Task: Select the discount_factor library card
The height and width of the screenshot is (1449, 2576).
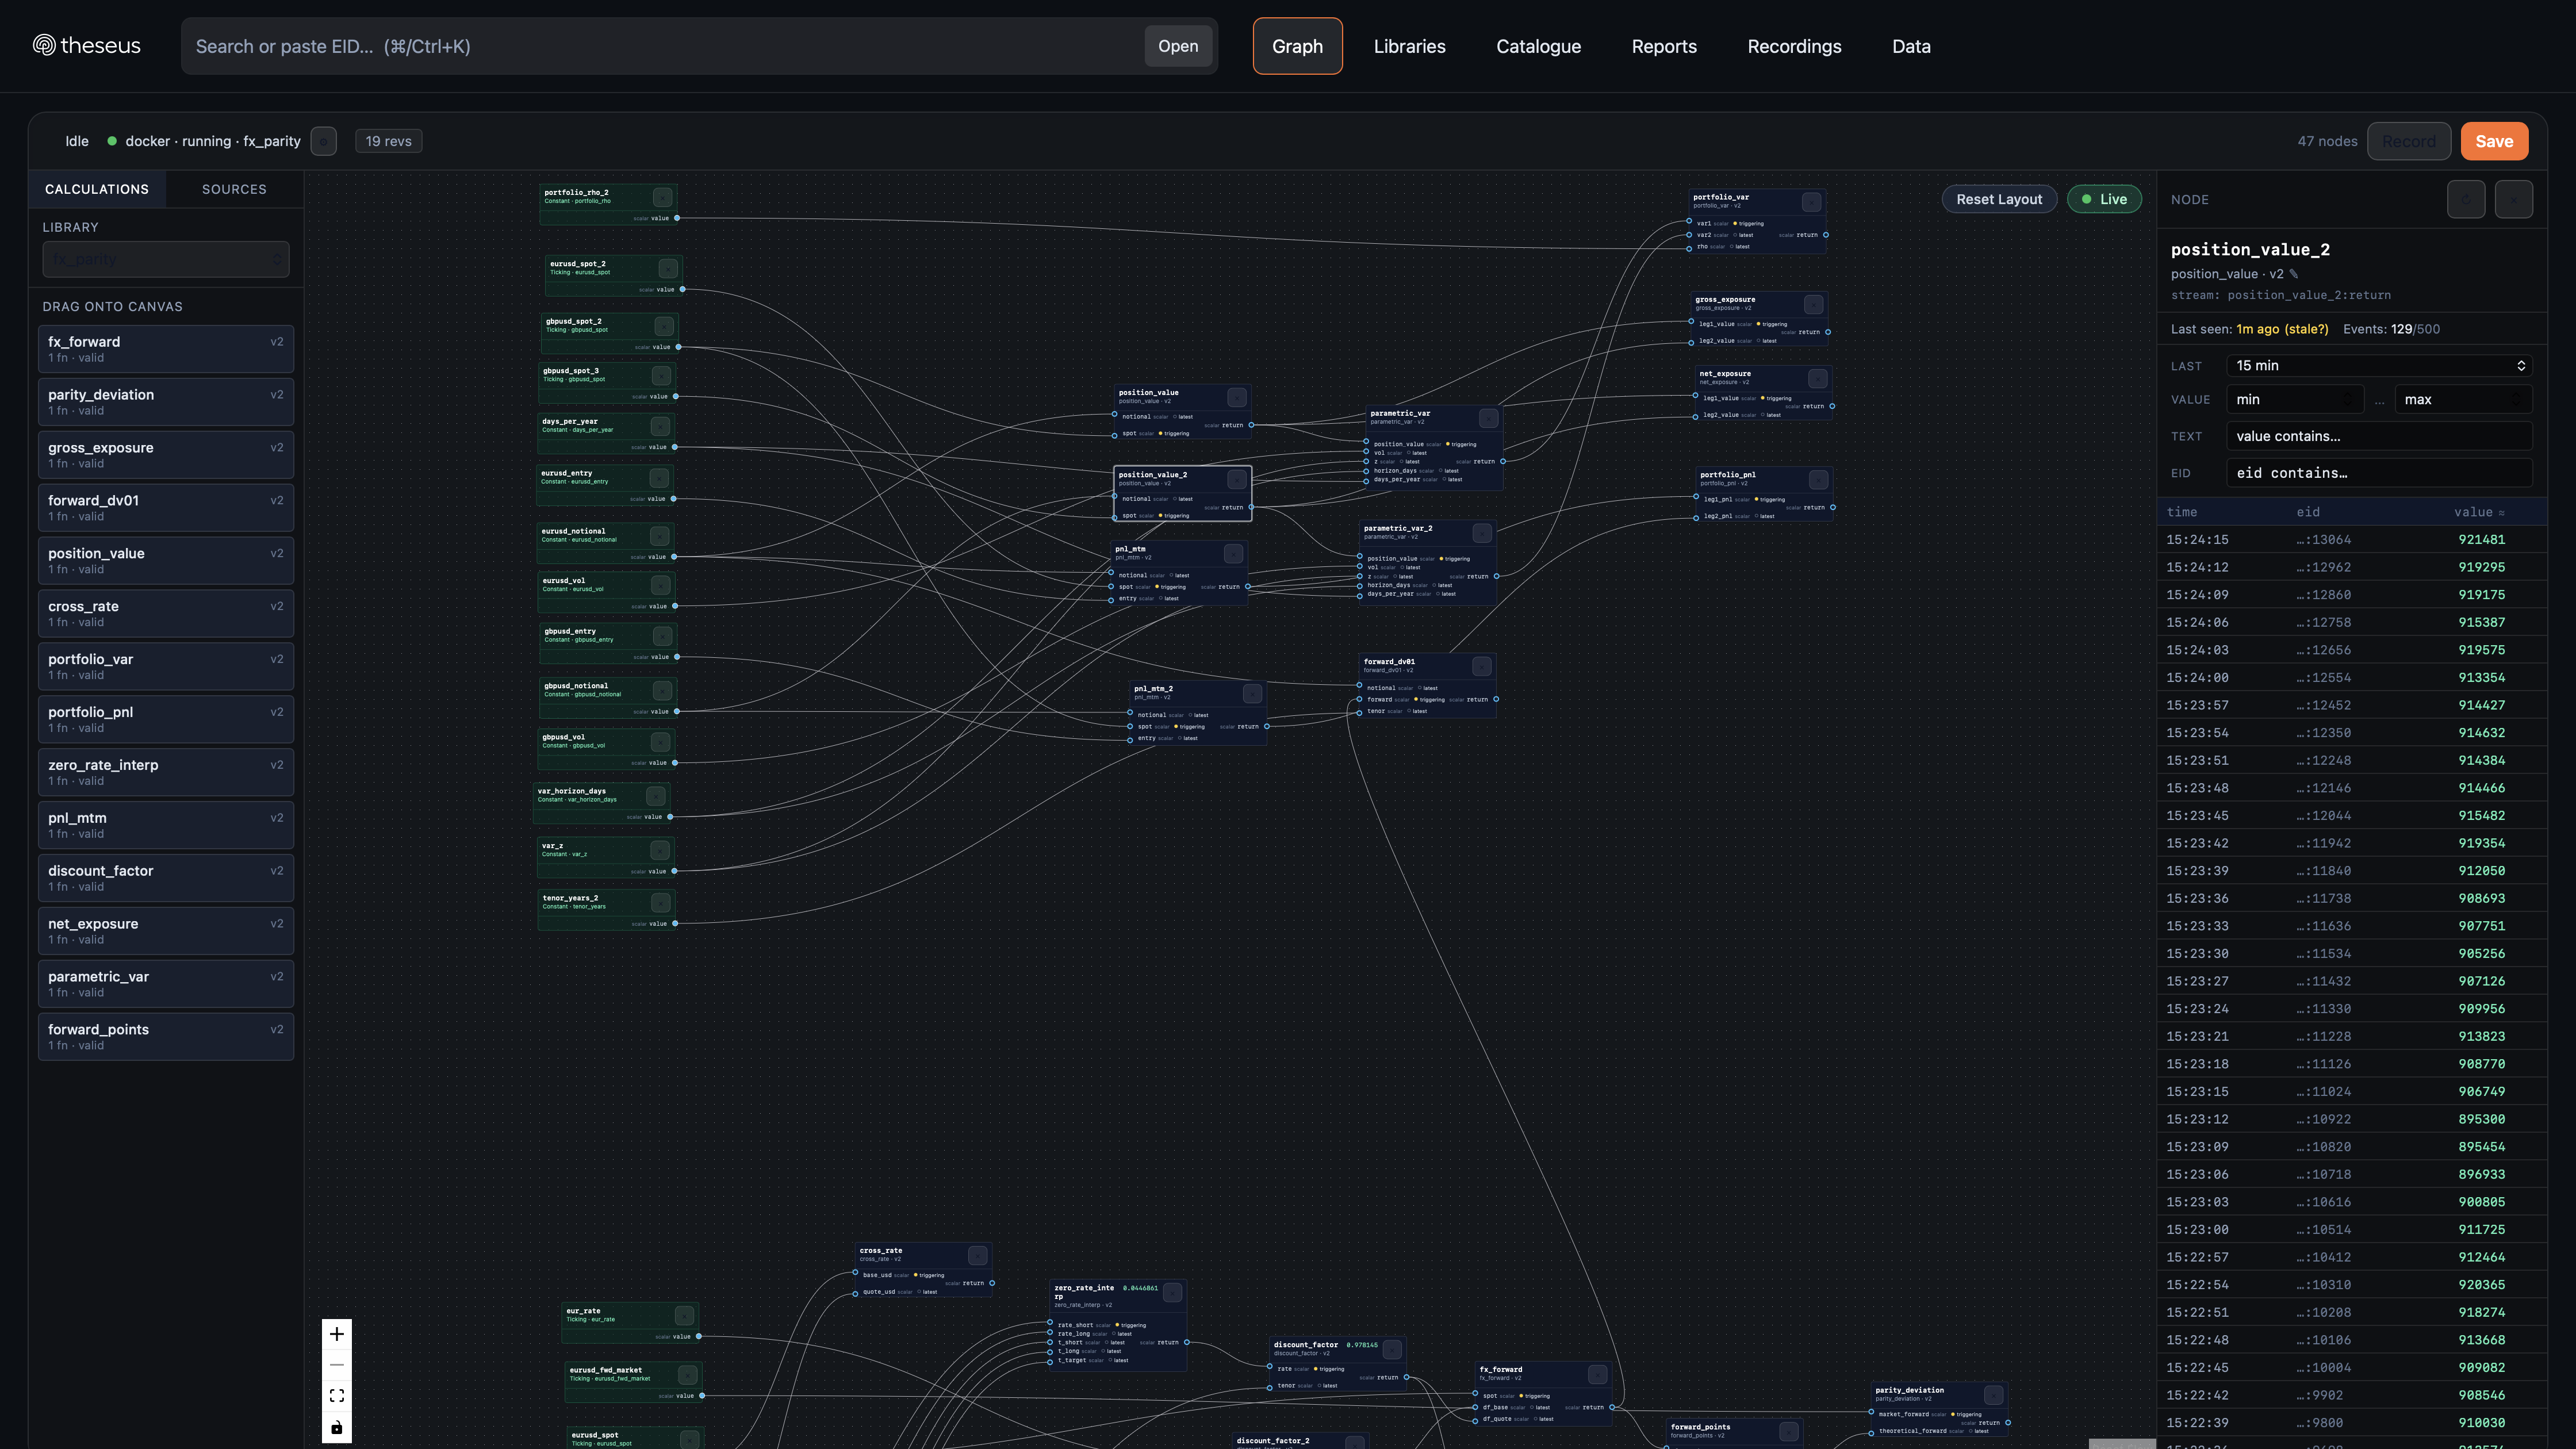Action: coord(166,878)
